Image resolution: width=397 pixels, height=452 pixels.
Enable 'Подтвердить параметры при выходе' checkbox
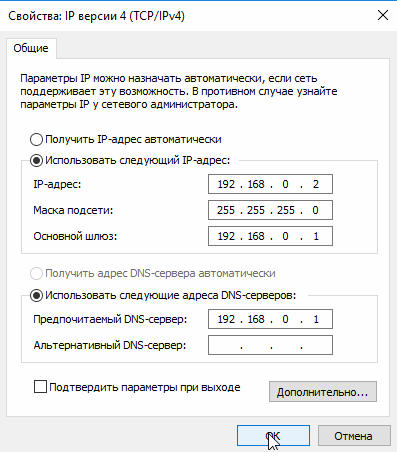[x=40, y=387]
